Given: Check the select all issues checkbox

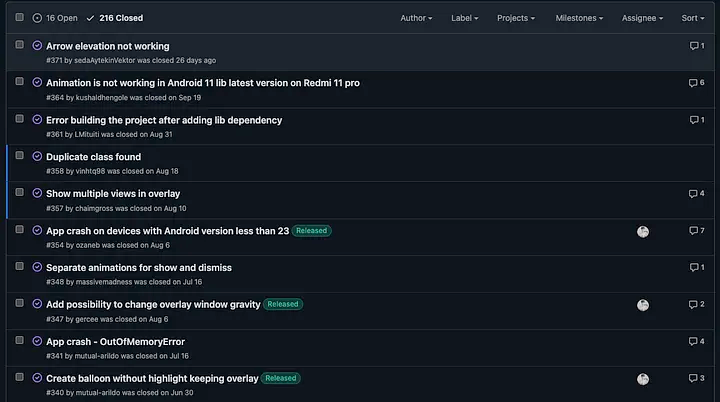Looking at the screenshot, I should (19, 18).
